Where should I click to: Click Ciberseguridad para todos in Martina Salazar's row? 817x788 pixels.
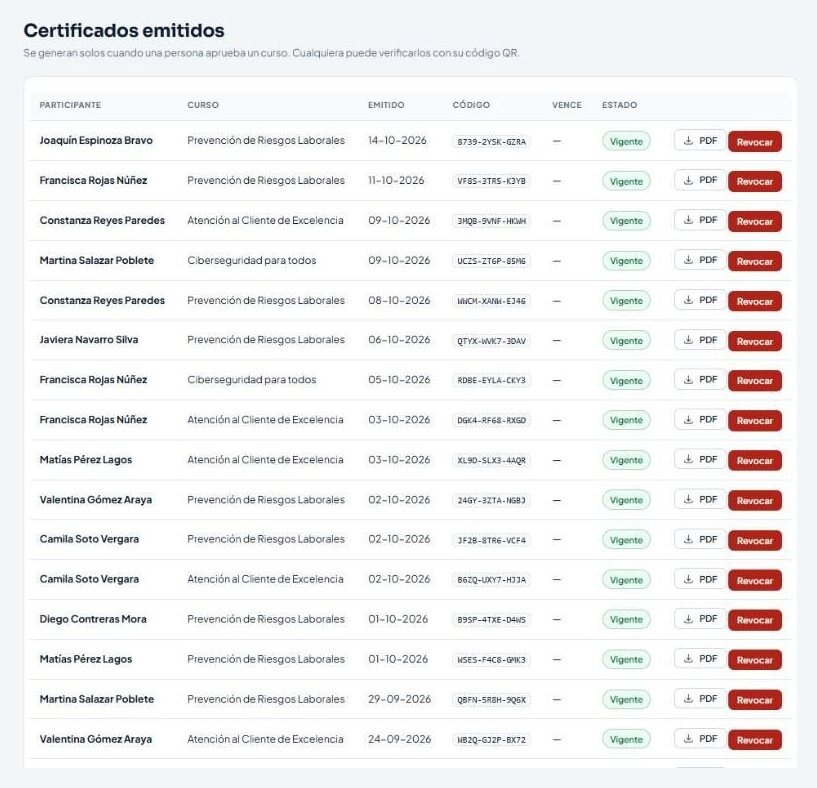click(x=252, y=261)
